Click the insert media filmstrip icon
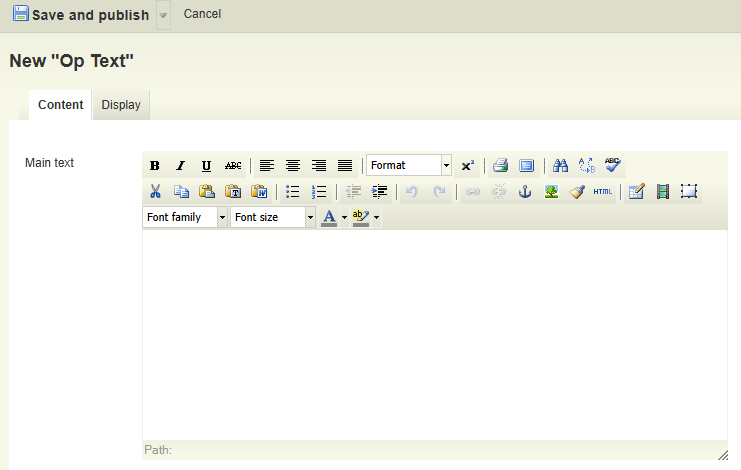This screenshot has height=470, width=741. 662,192
